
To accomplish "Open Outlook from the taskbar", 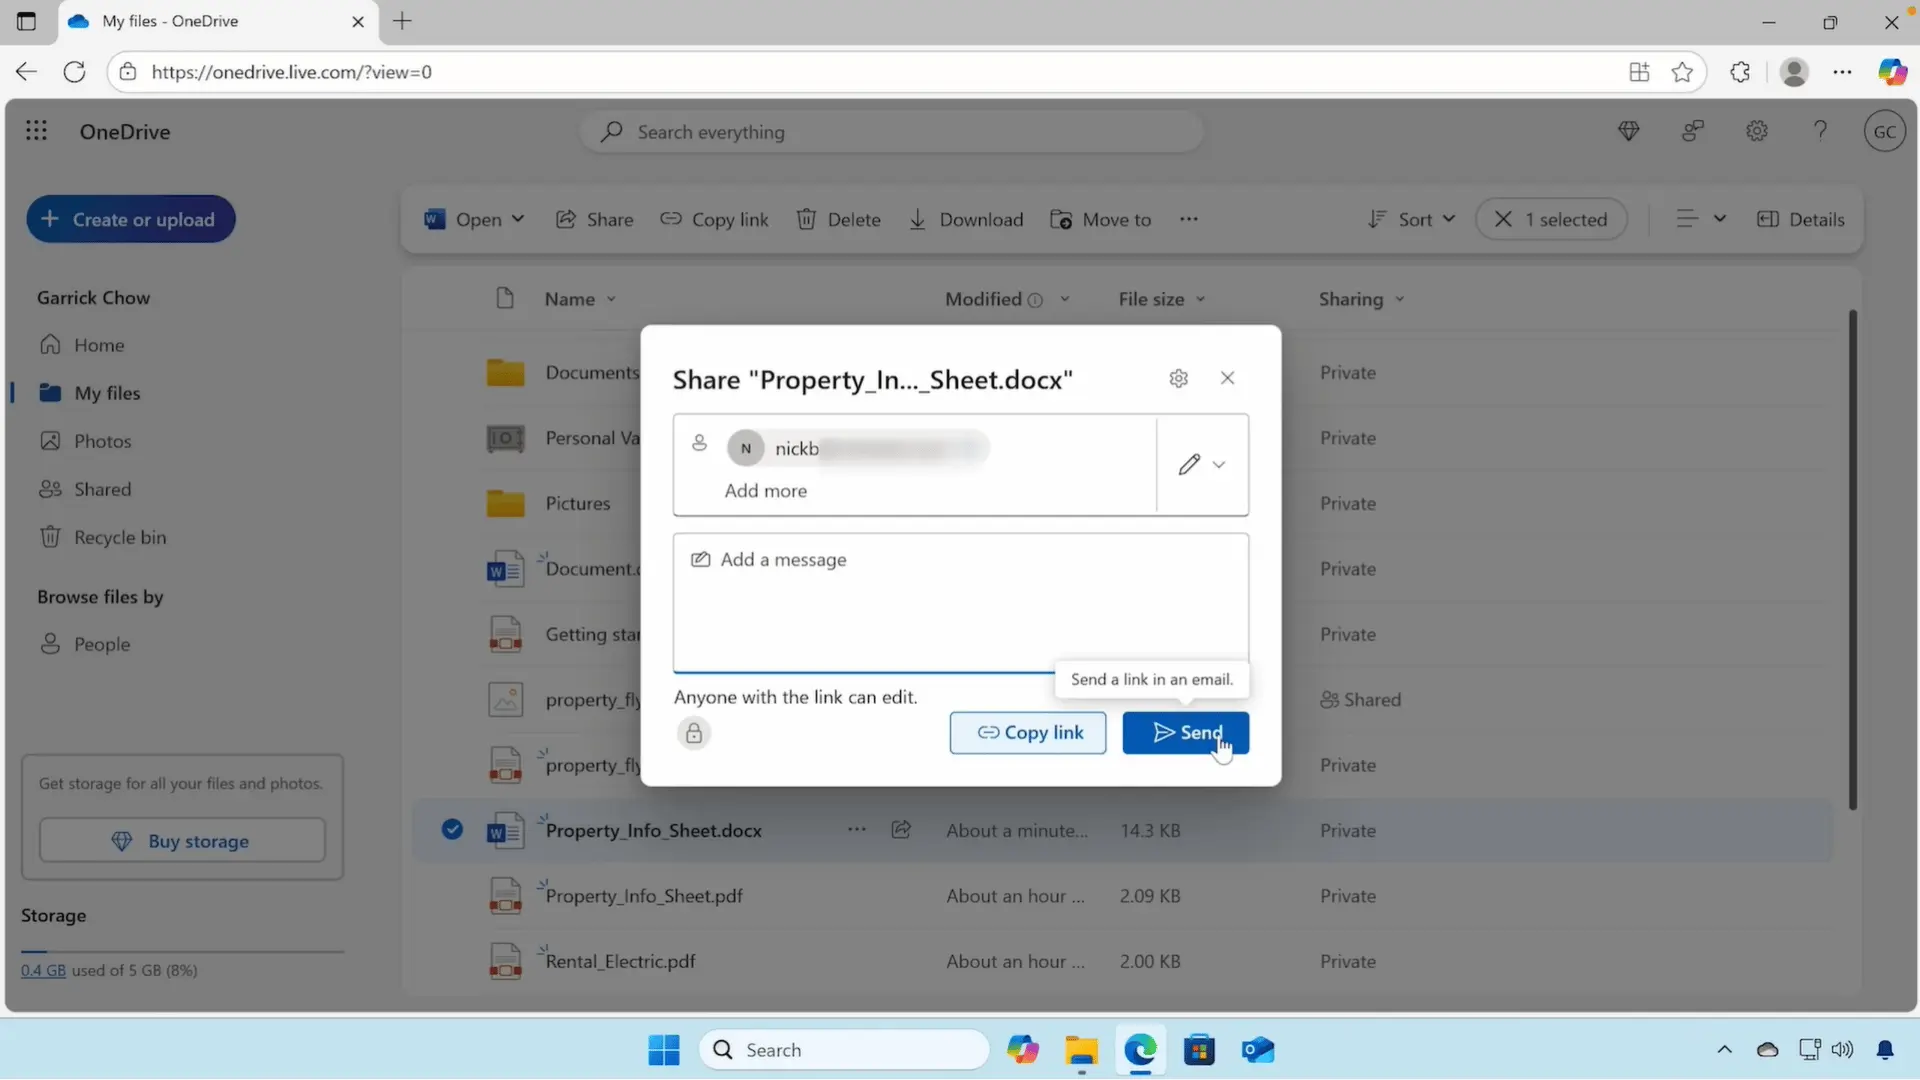I will pyautogui.click(x=1258, y=1050).
